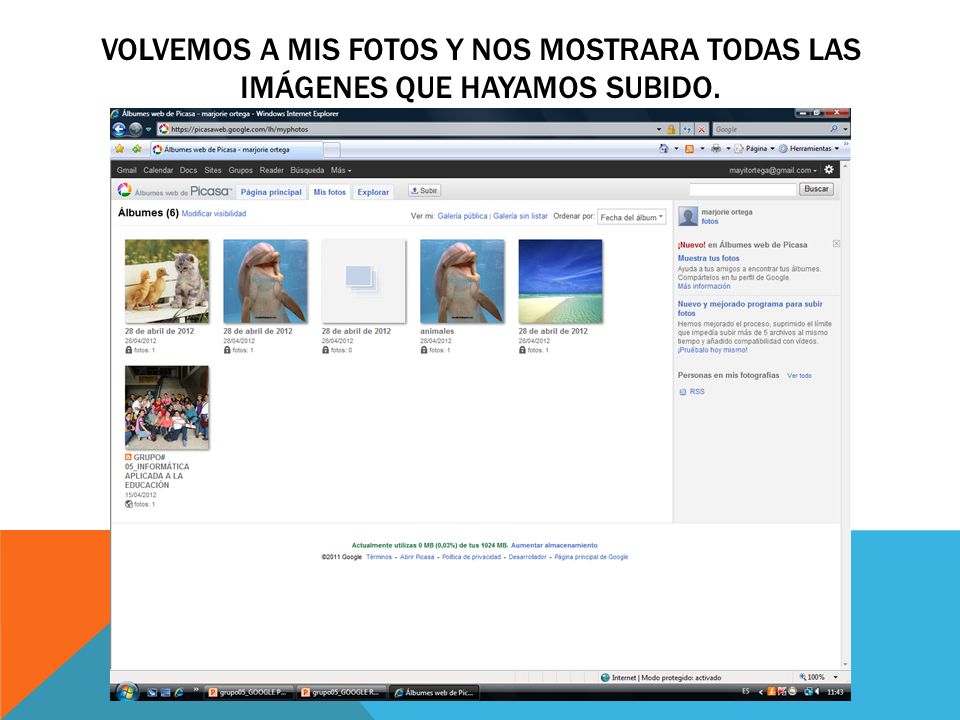Go to Docs in the Google bar

tap(189, 170)
